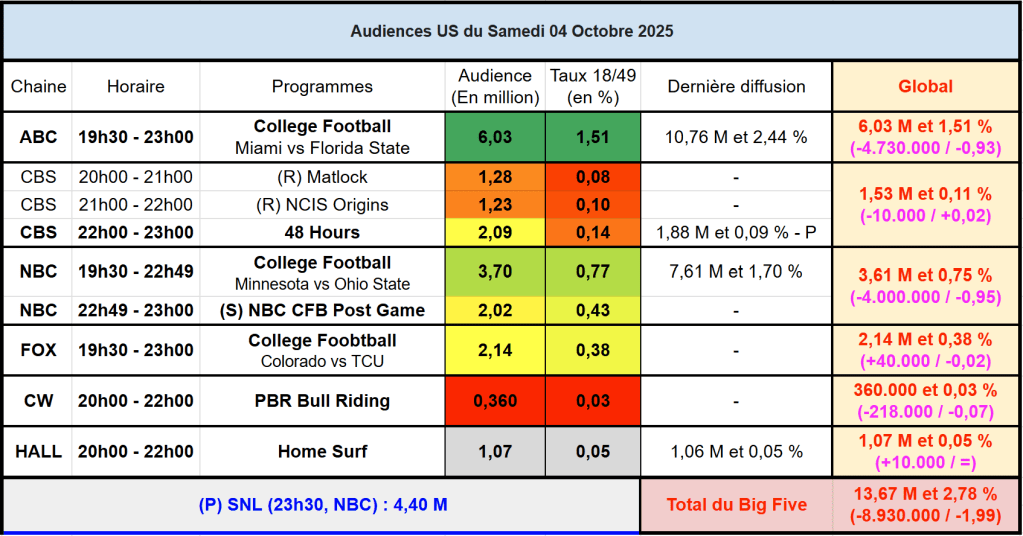This screenshot has width=1023, height=536.
Task: Click the '(S) NBC CFB Post Game' cell
Action: coord(322,310)
